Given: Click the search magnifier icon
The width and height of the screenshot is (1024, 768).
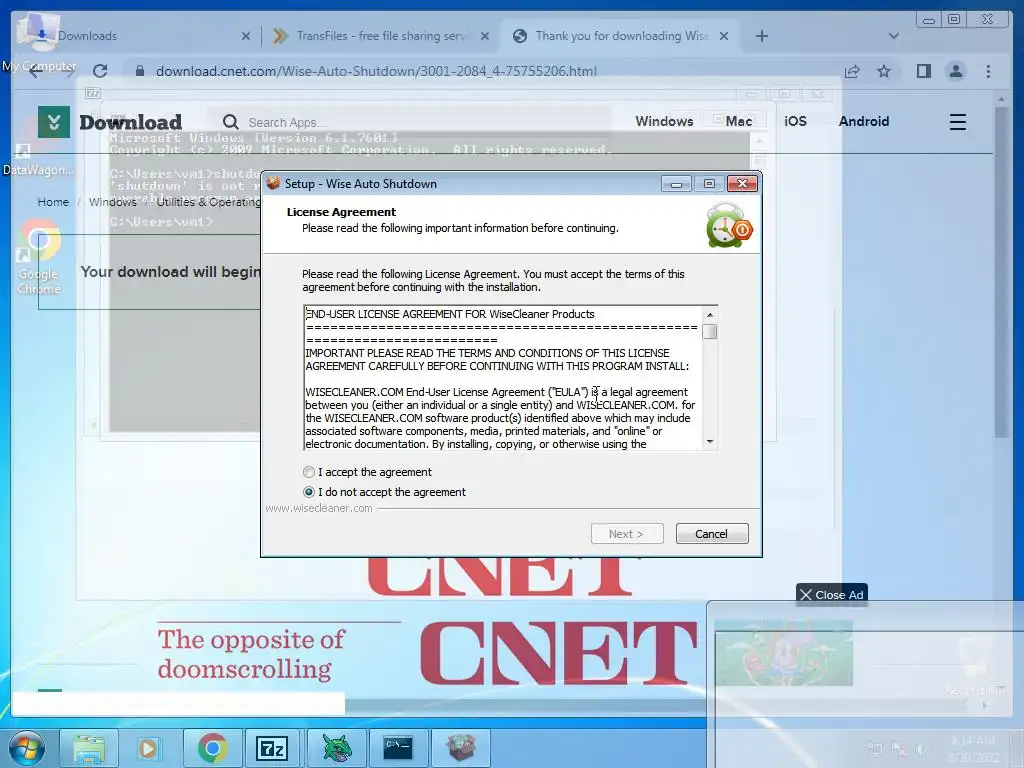Looking at the screenshot, I should pos(230,122).
